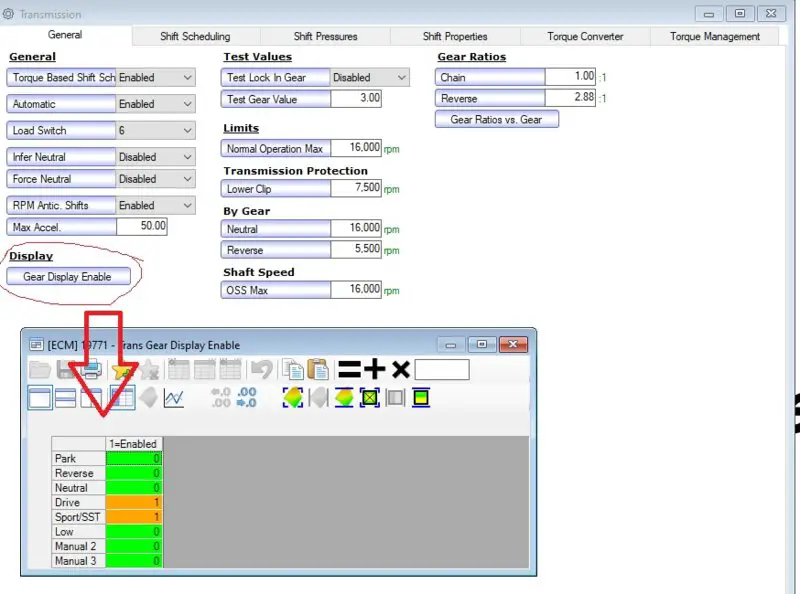Expand the Test Lock In Gear dropdown
This screenshot has width=800, height=594.
pos(369,78)
